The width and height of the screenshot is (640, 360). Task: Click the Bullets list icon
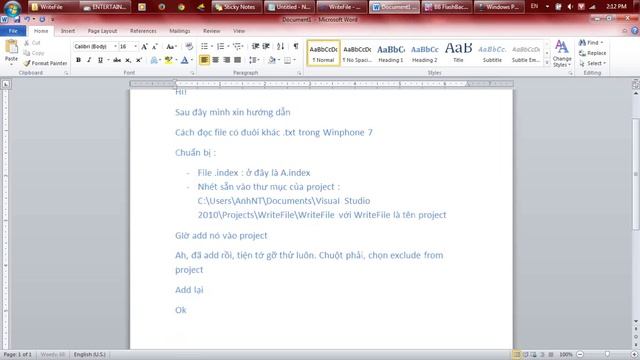point(204,47)
